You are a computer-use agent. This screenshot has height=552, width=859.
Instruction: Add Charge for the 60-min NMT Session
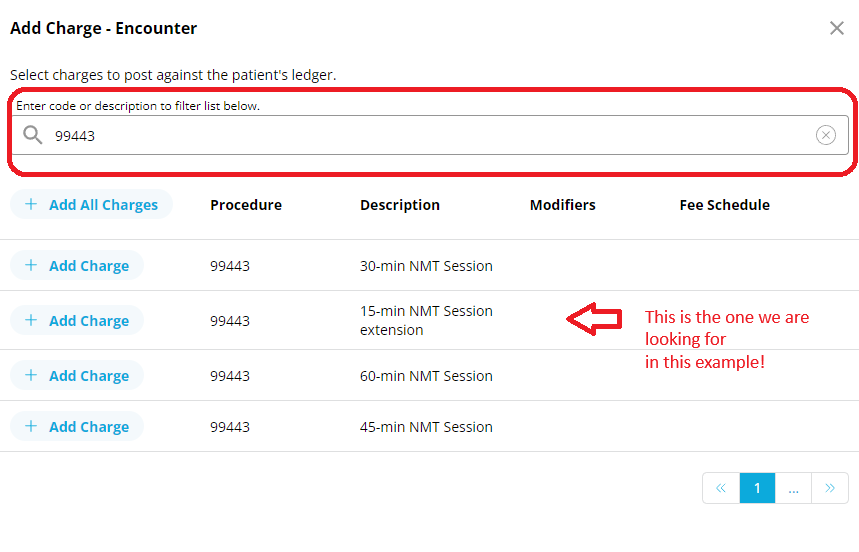click(x=77, y=376)
